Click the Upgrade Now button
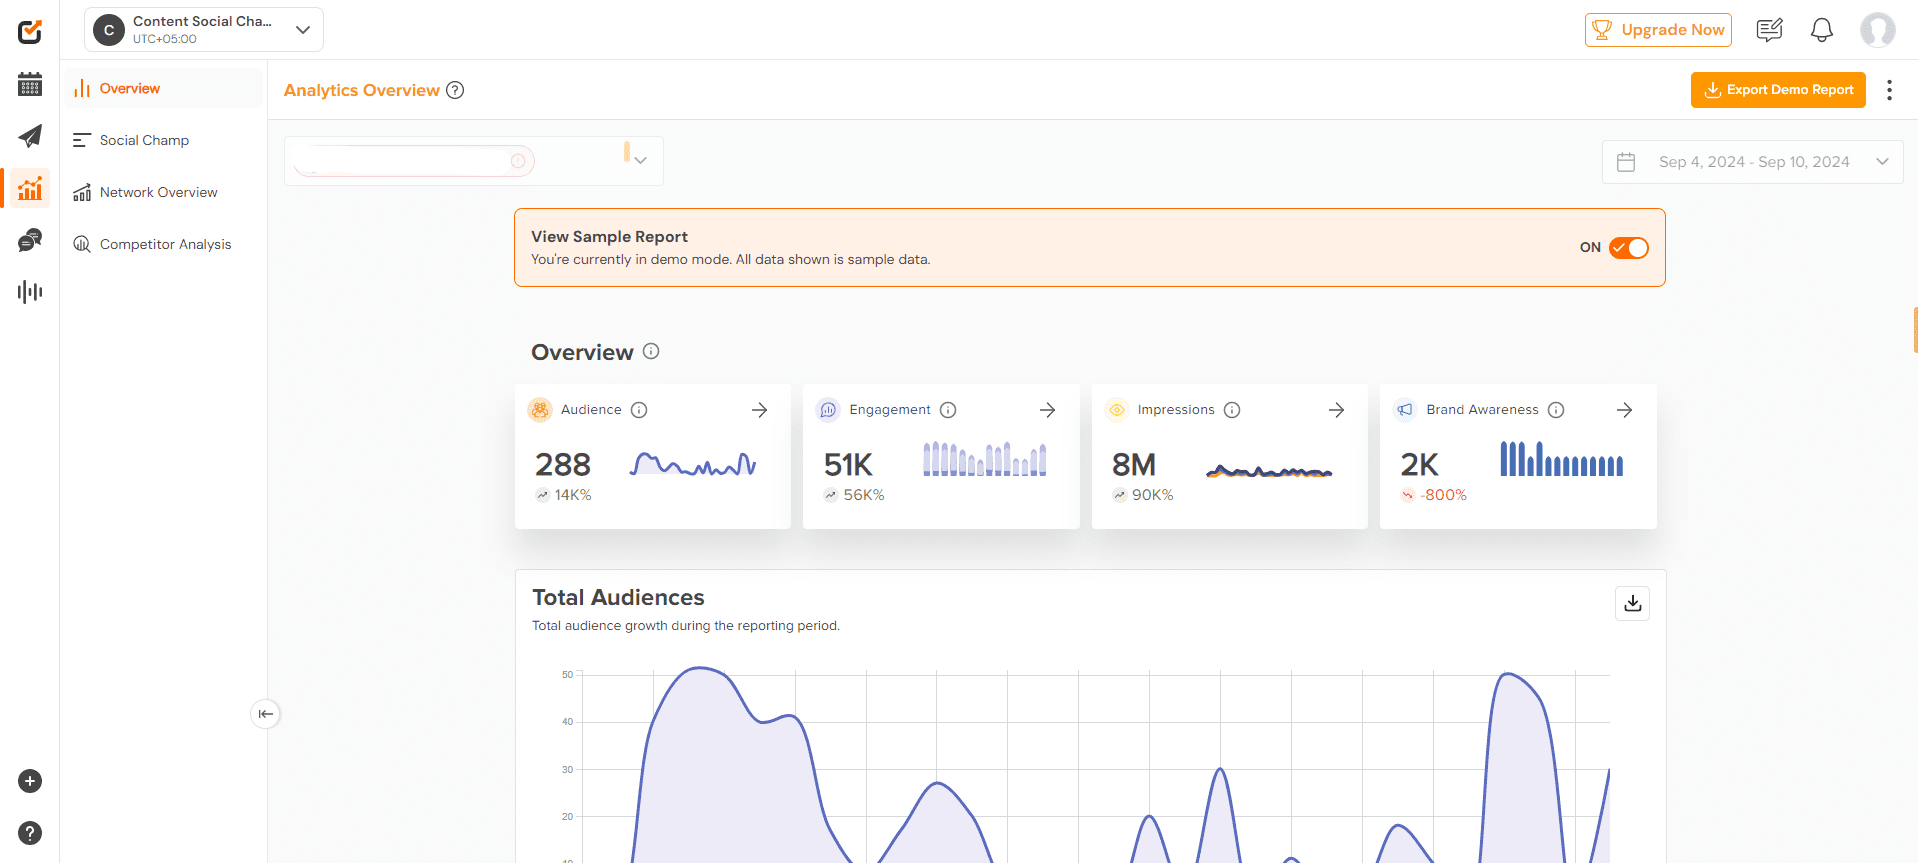1918x863 pixels. (1658, 30)
